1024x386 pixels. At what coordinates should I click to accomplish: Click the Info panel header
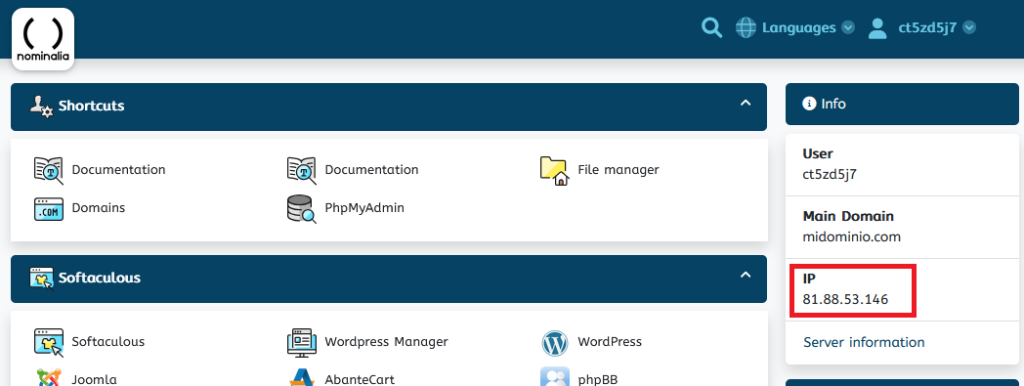[x=901, y=104]
